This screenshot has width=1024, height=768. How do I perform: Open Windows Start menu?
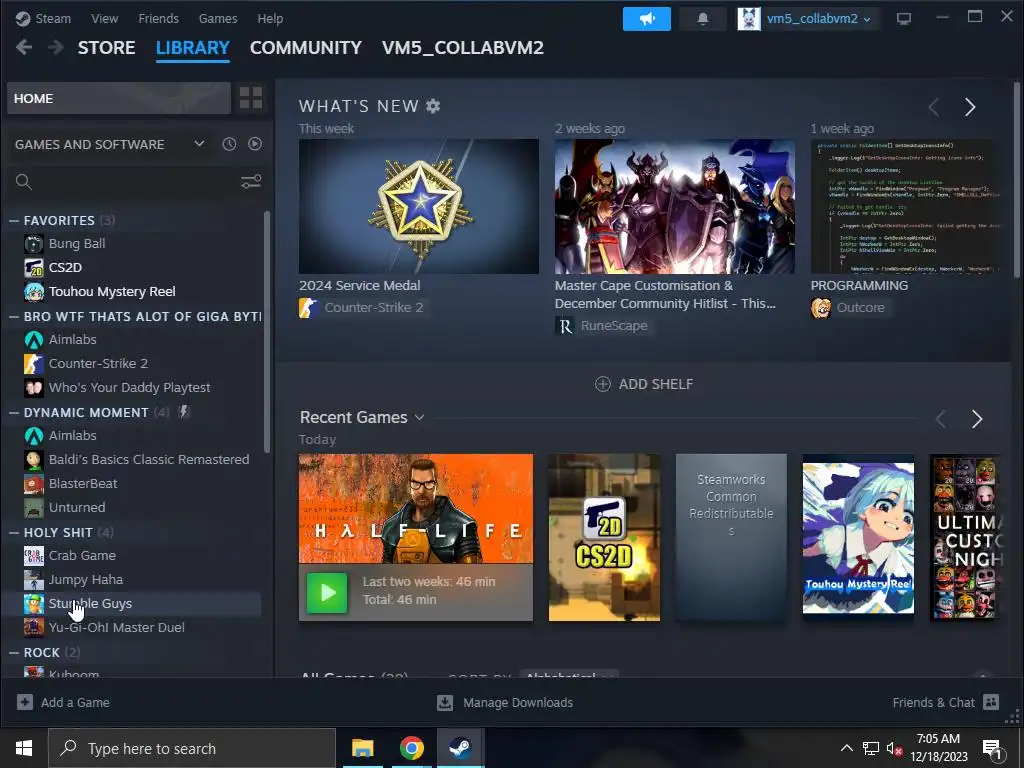pos(24,748)
